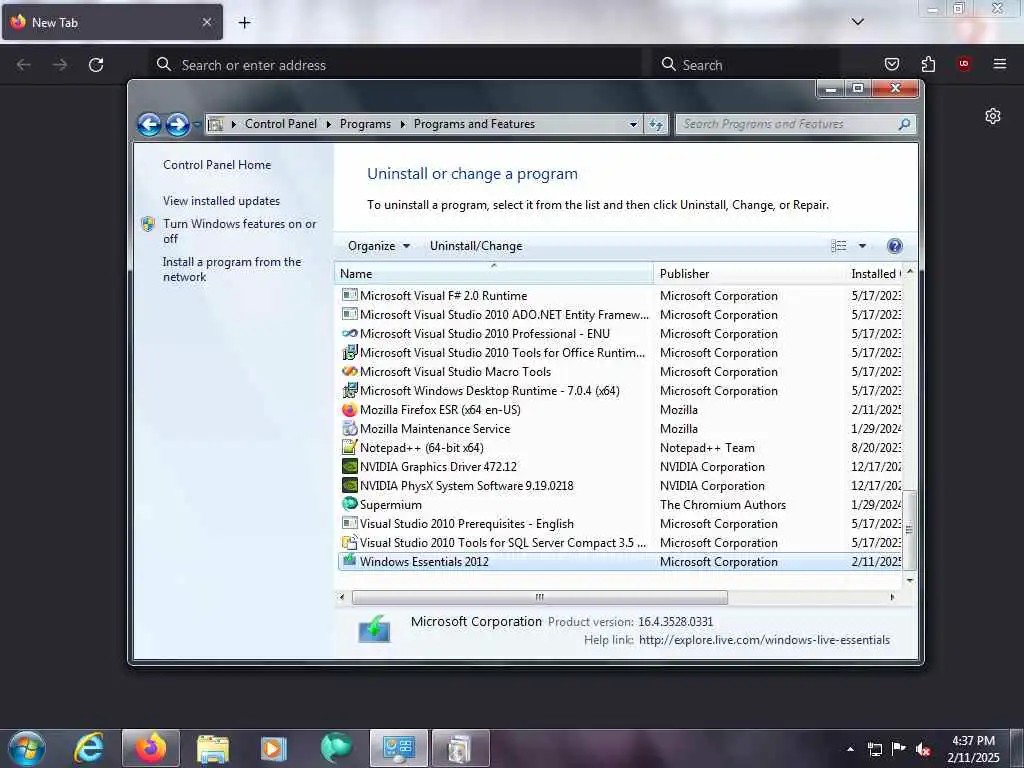Click the Firefox Search box
Viewport: 1024px width, 768px height.
(x=746, y=65)
